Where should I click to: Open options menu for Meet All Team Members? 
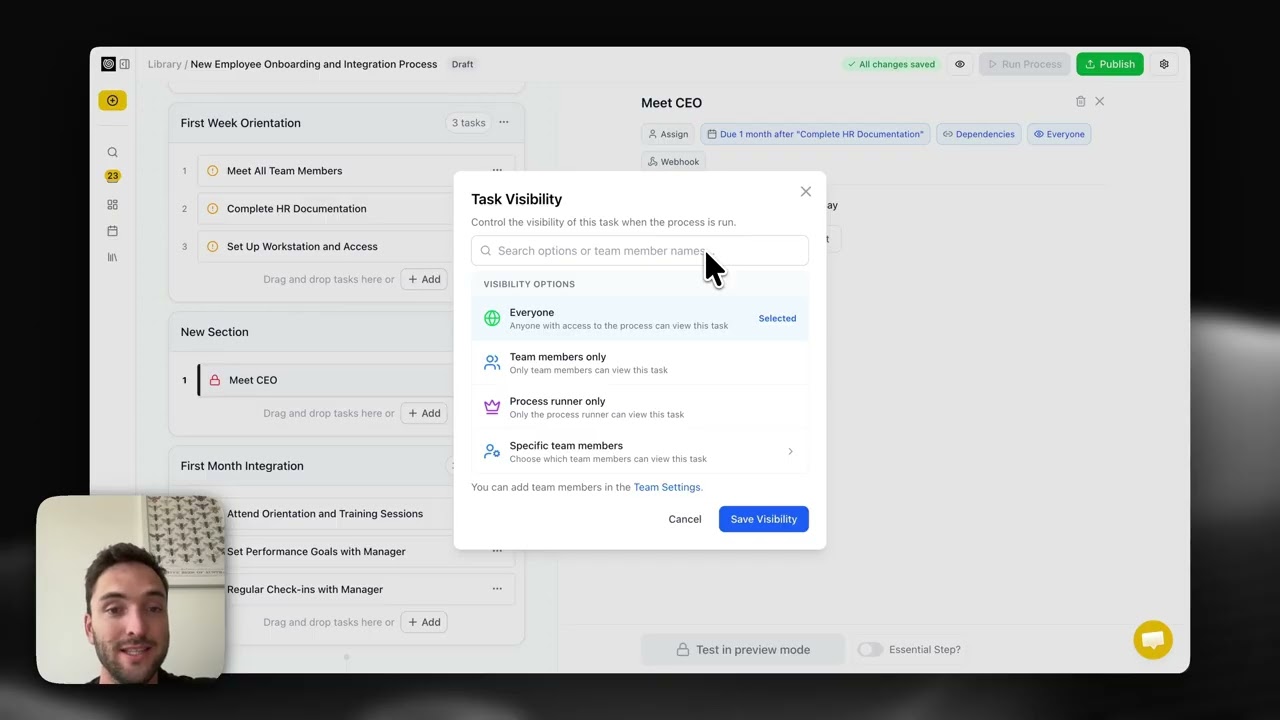tap(497, 170)
